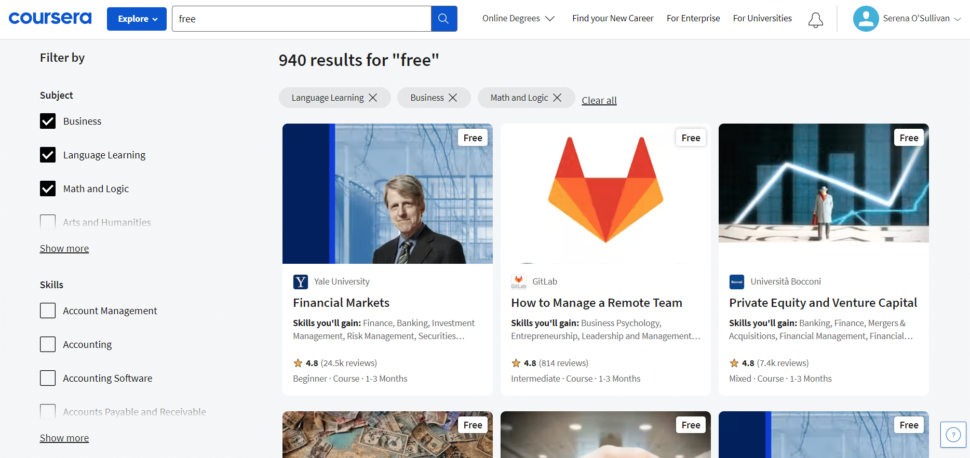Check the Accounting skill checkbox

pos(48,344)
